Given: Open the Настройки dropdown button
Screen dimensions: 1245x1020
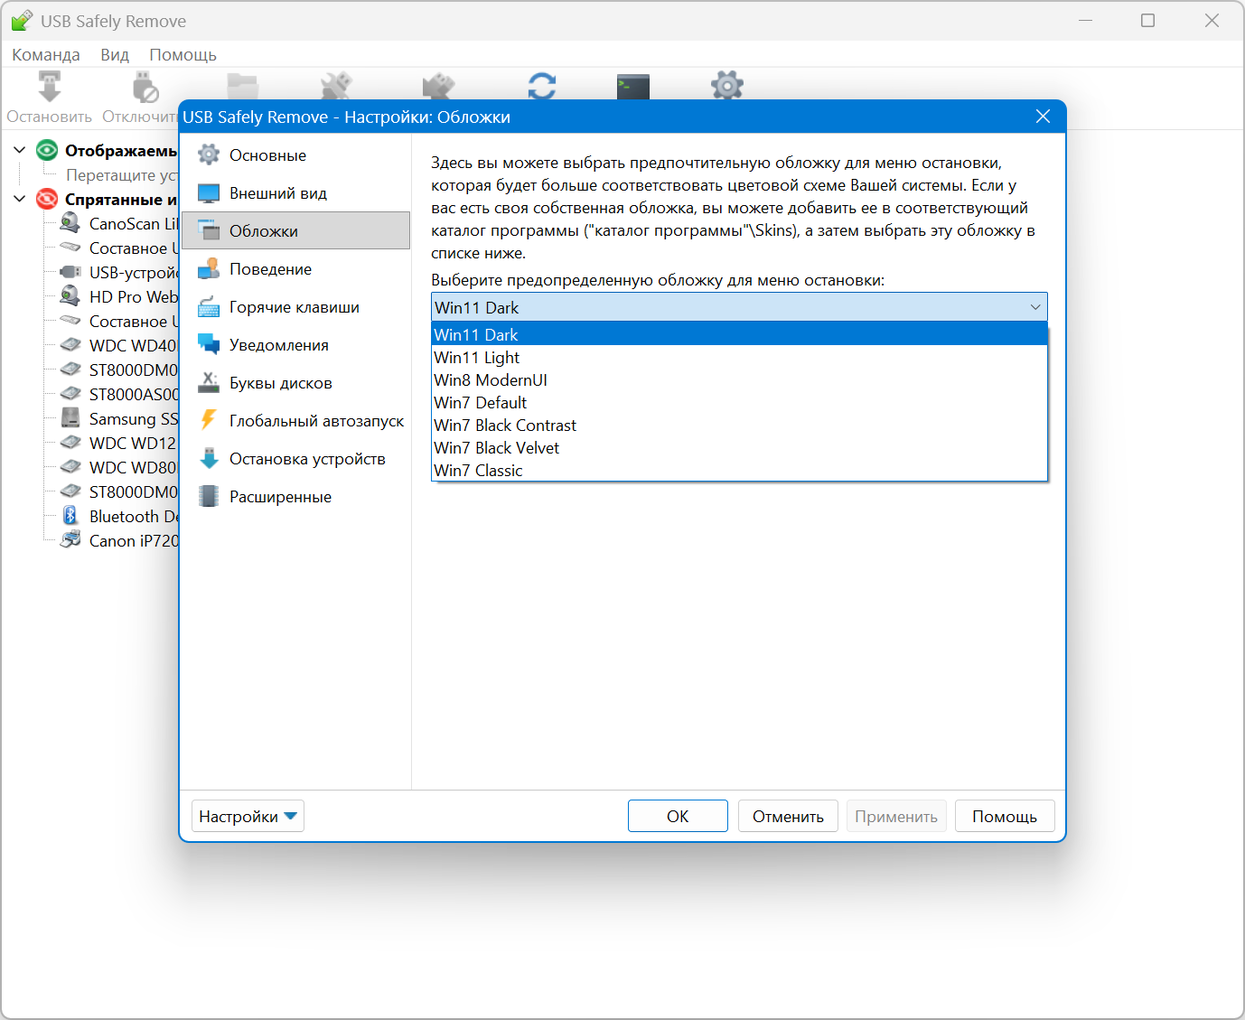Looking at the screenshot, I should point(248,816).
